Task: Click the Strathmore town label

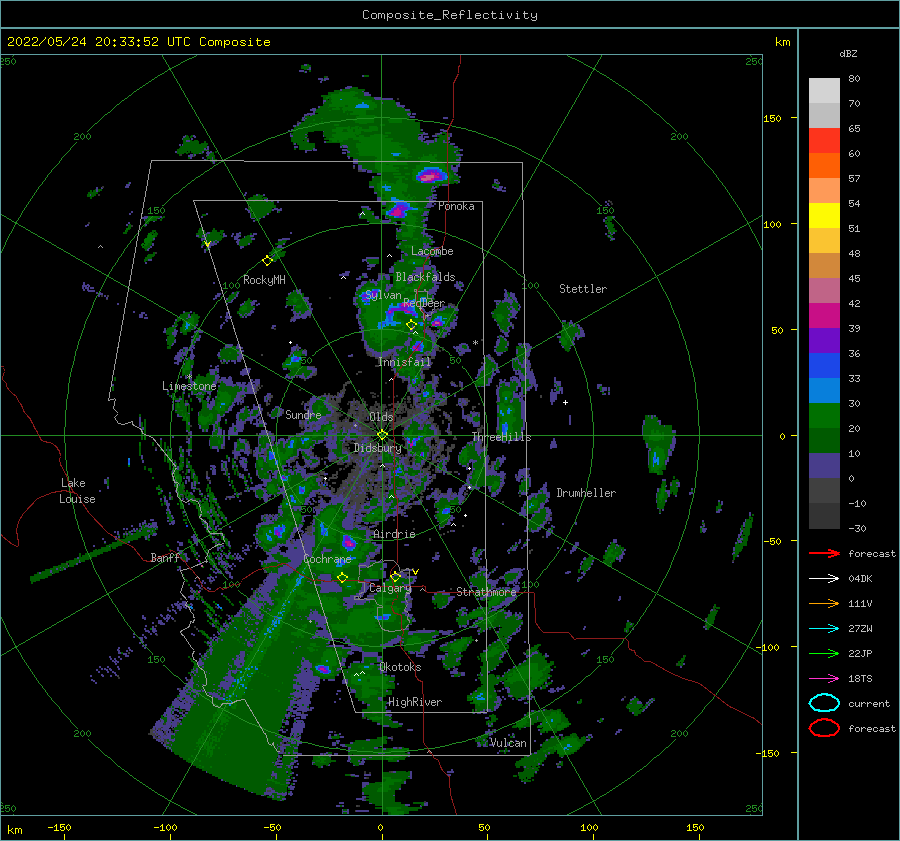Action: pos(487,592)
